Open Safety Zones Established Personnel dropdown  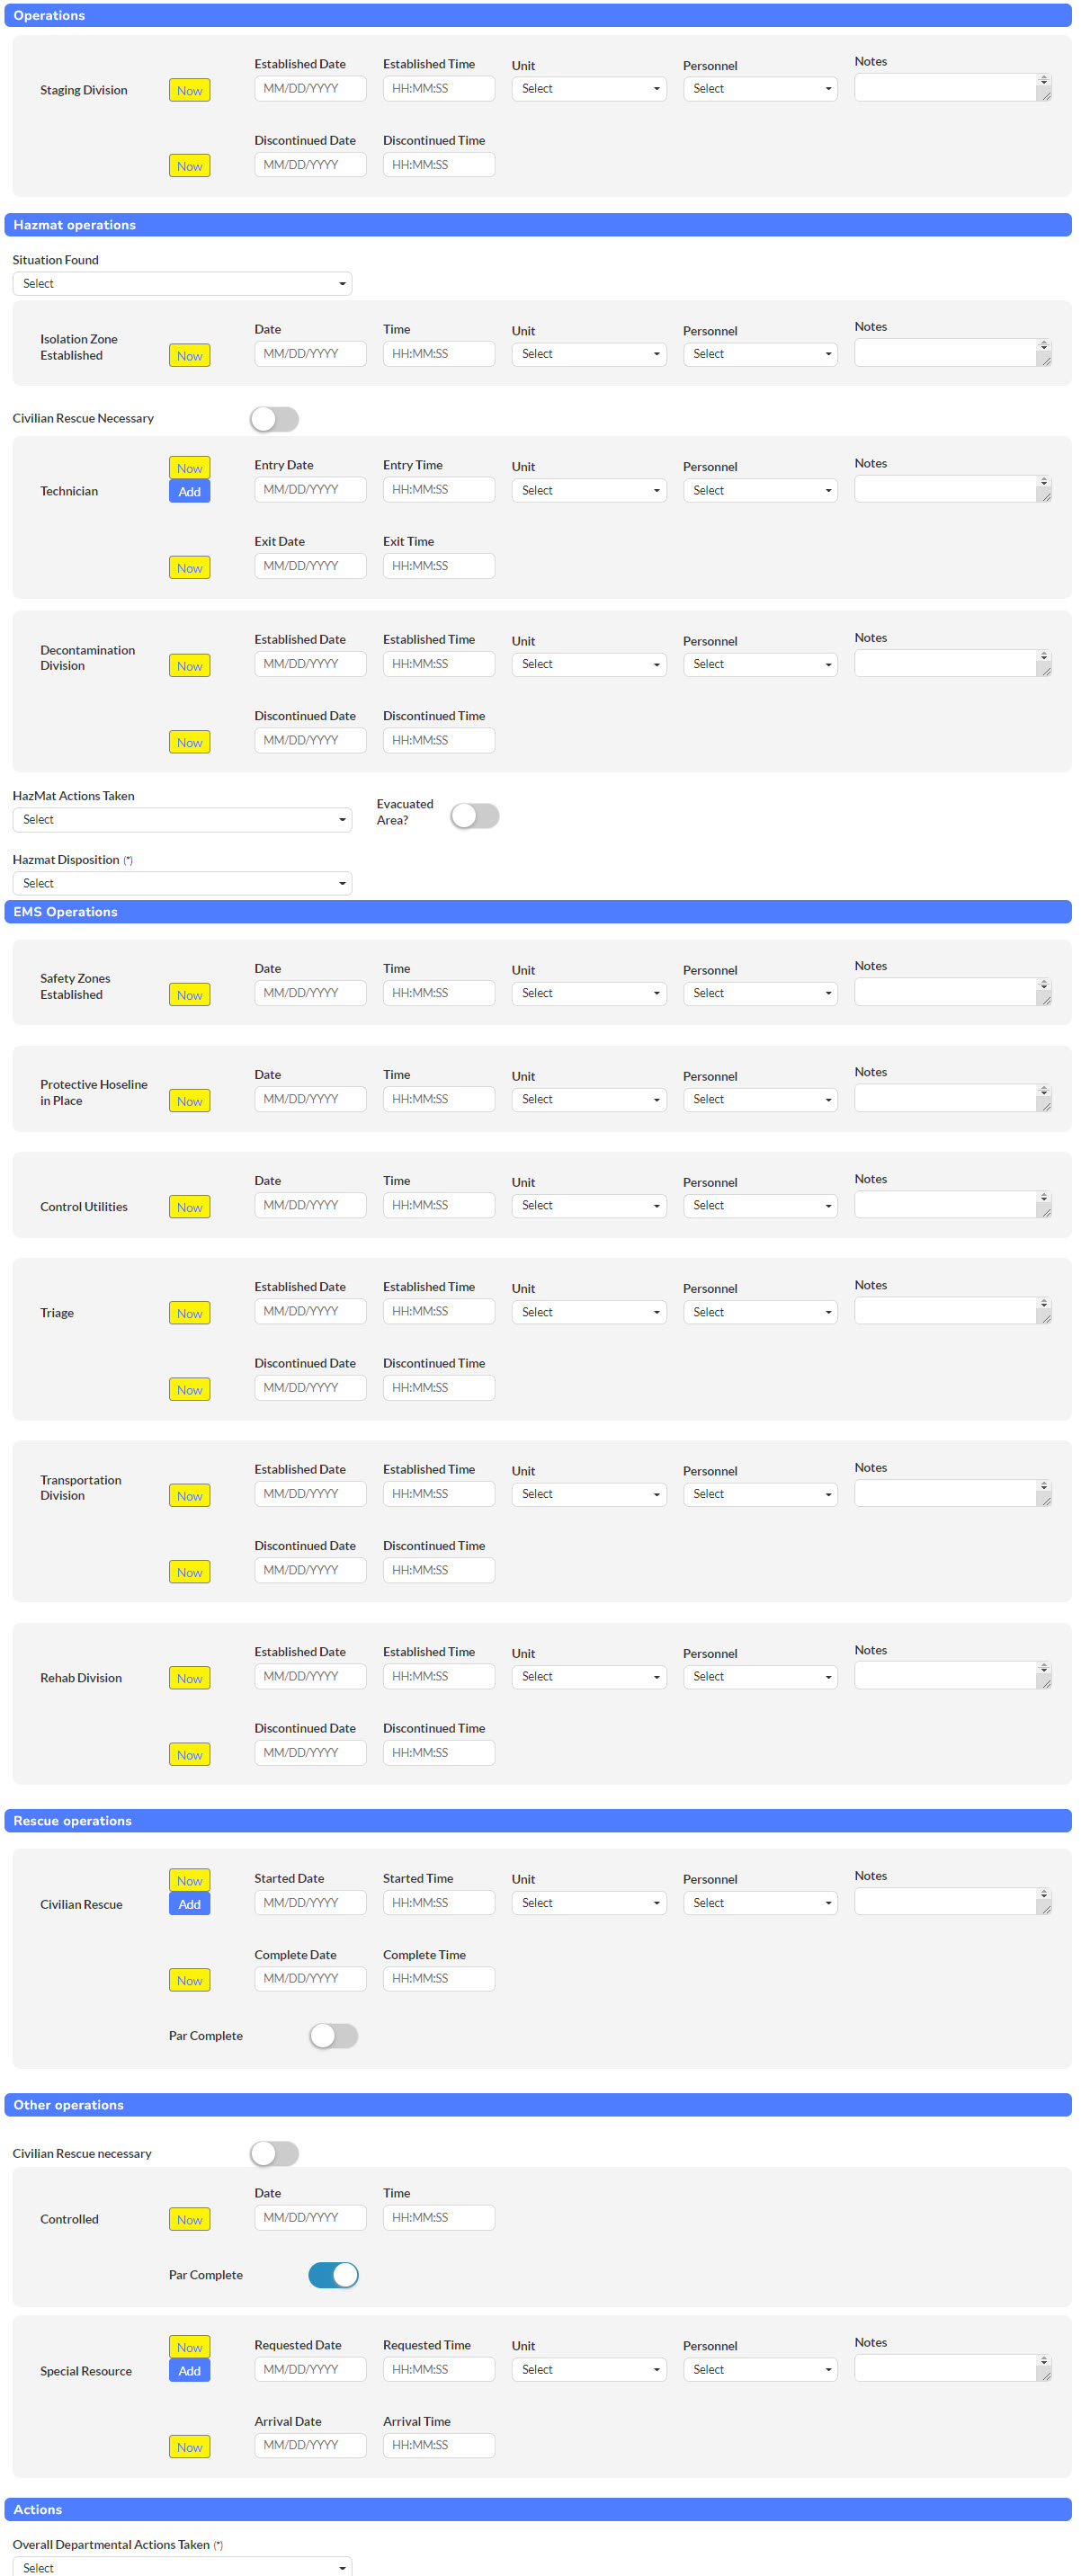click(760, 993)
